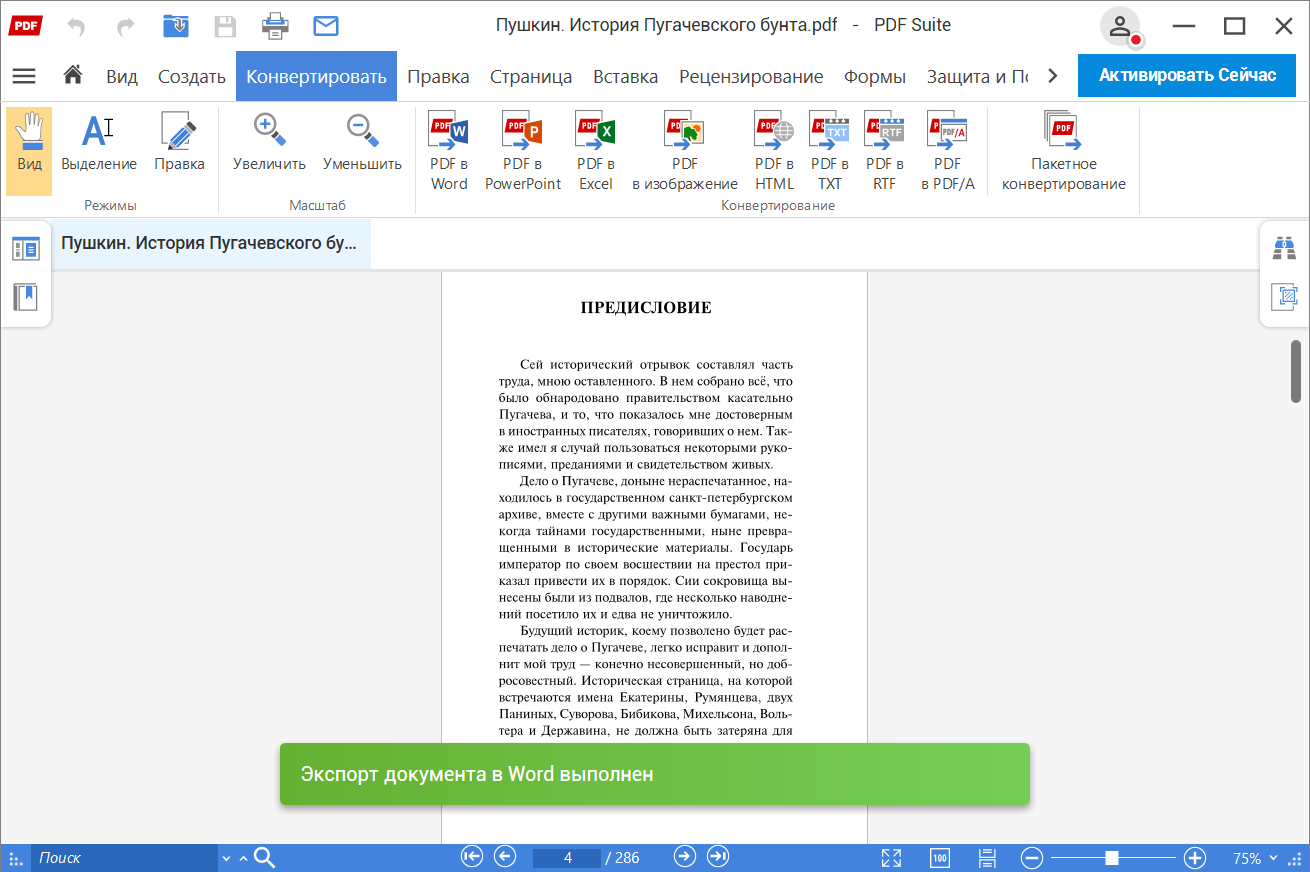Screen dimensions: 1310x872
Task: Activate the snapshot selection tool
Action: click(1284, 296)
